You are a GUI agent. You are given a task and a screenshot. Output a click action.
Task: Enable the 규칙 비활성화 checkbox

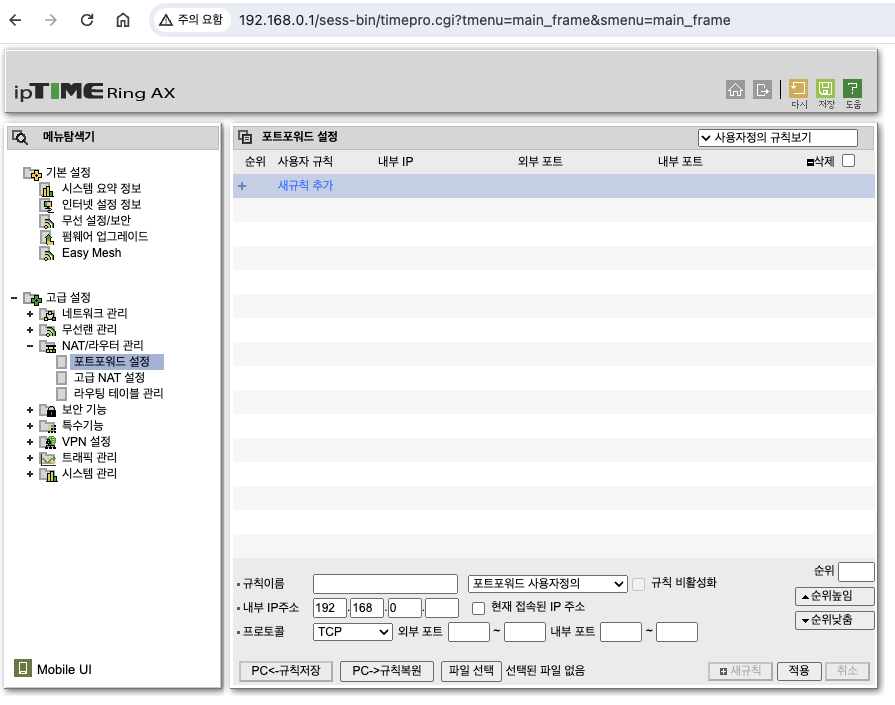(639, 584)
